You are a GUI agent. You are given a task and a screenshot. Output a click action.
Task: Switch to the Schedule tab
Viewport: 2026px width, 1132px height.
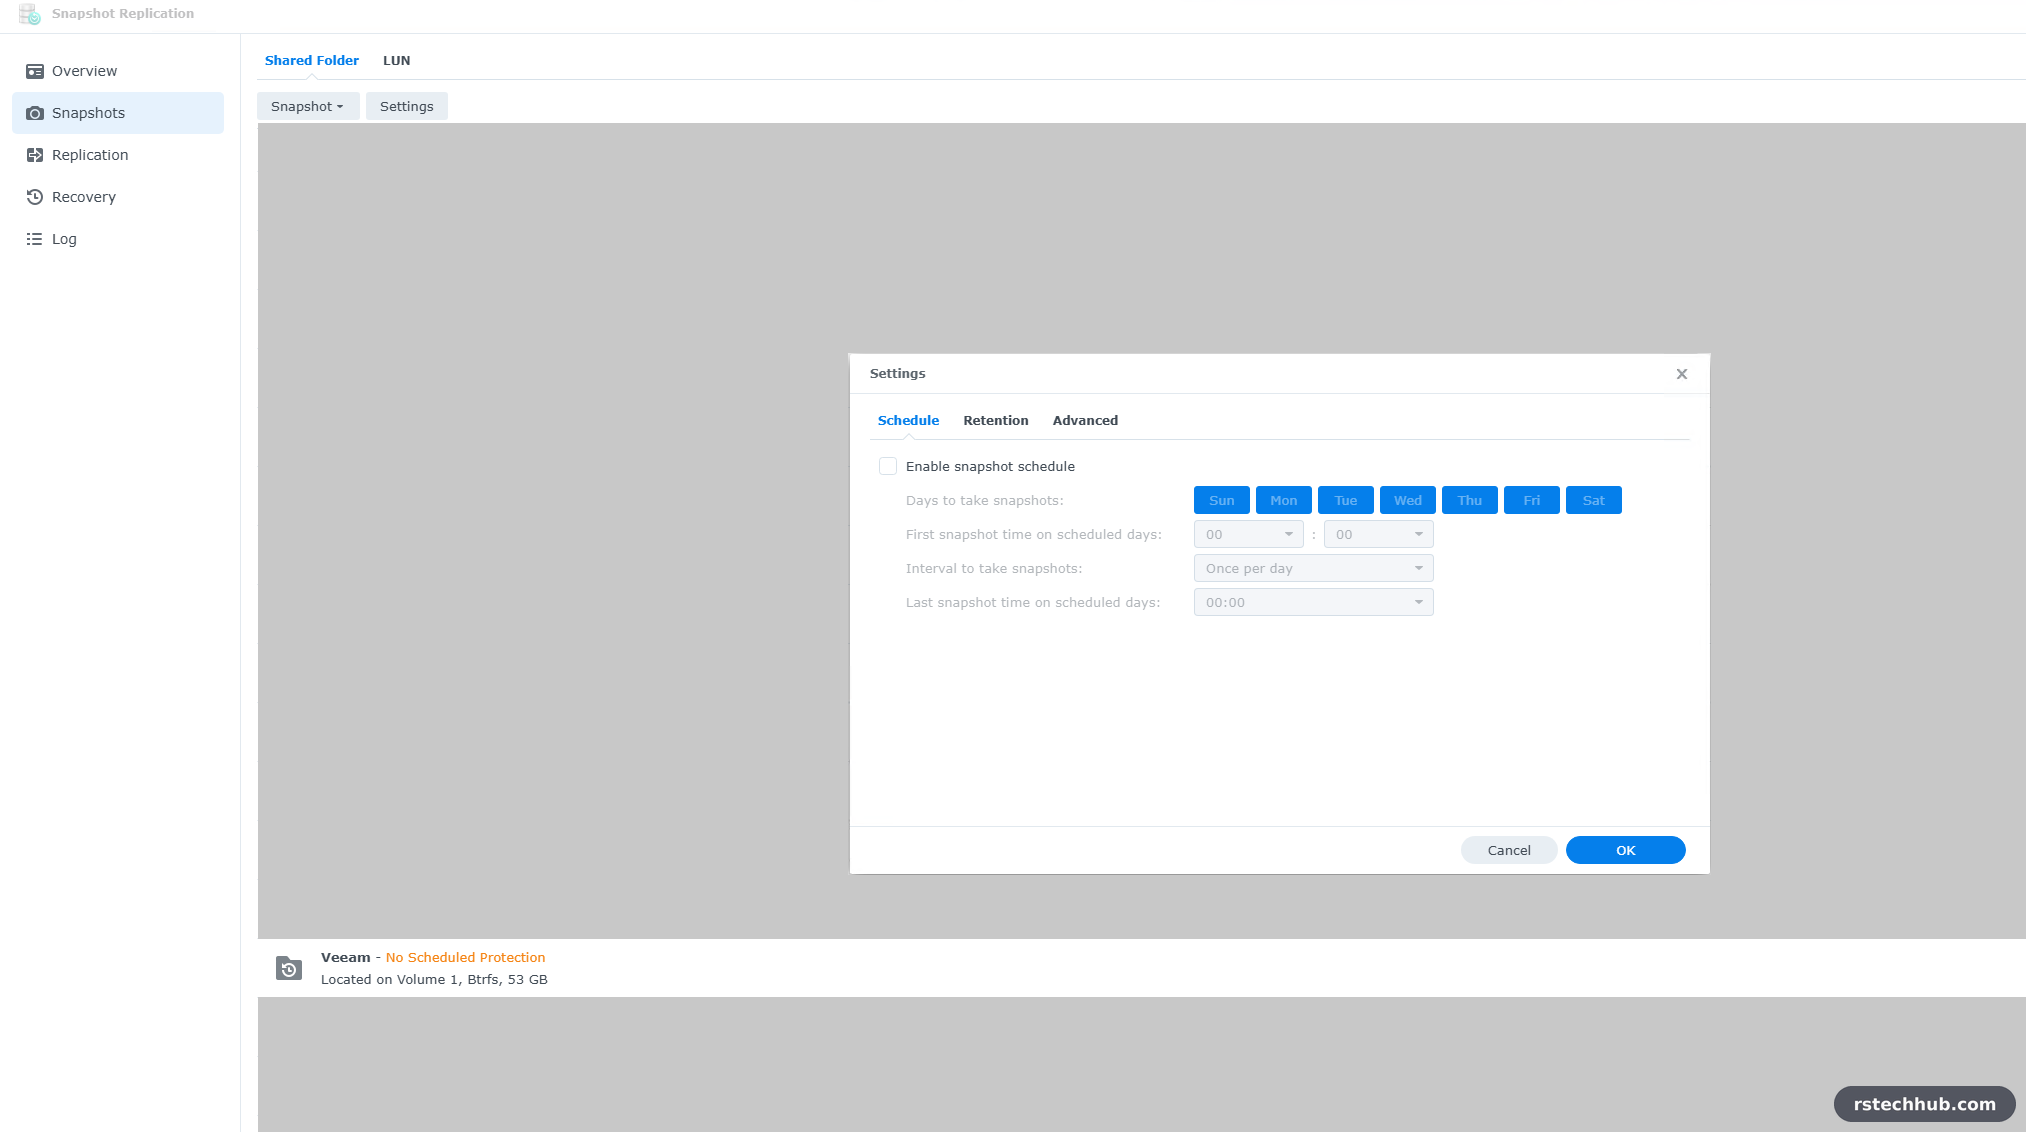pos(908,420)
